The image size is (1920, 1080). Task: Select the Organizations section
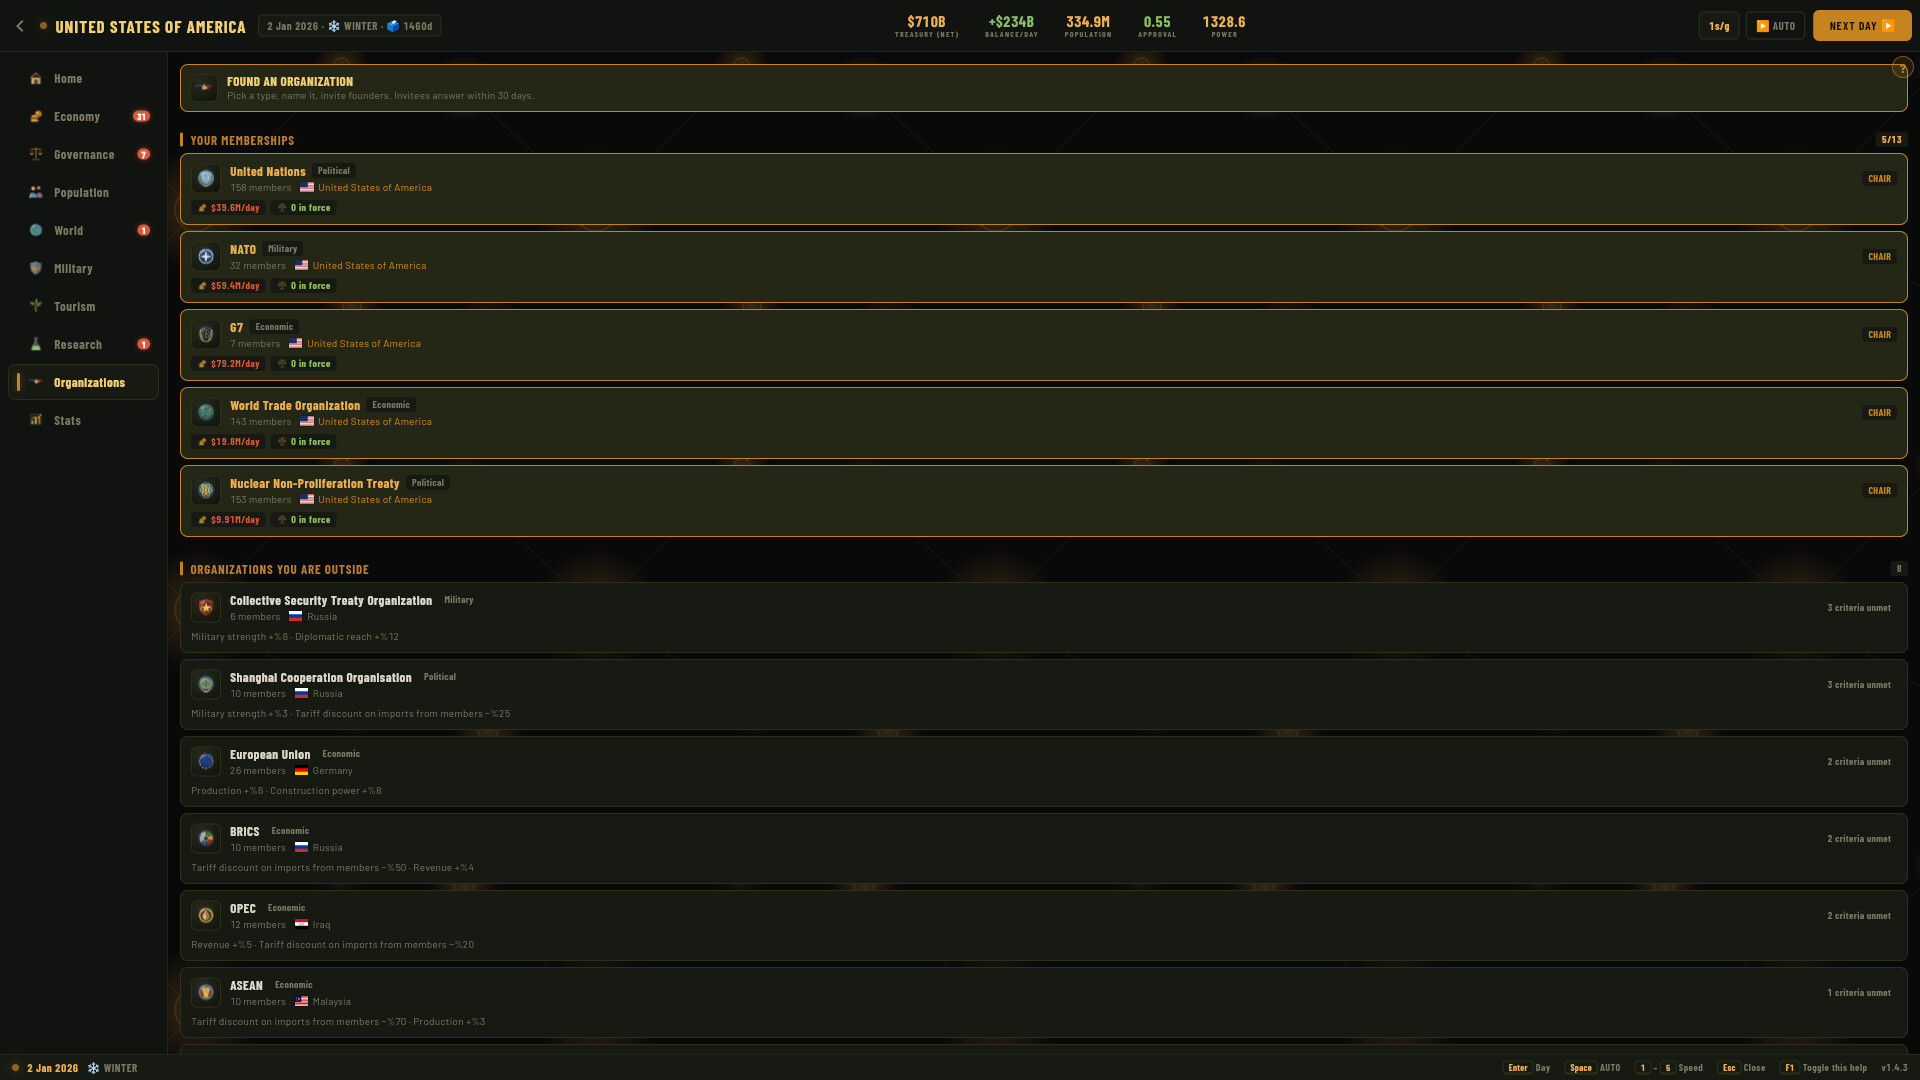(x=84, y=383)
